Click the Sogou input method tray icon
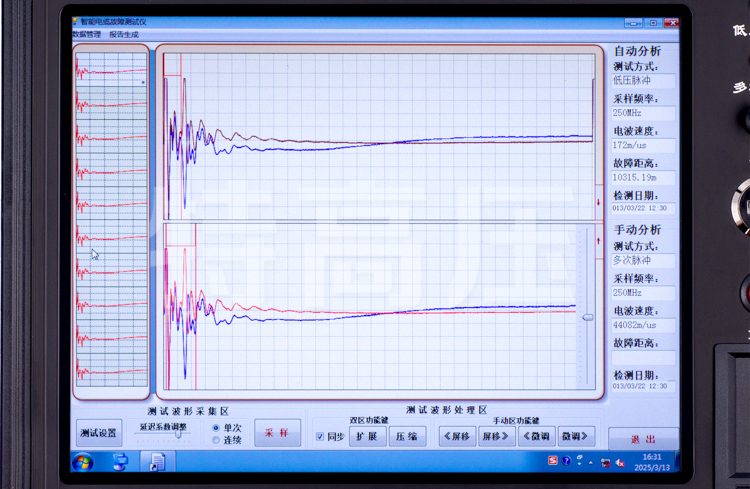The width and height of the screenshot is (750, 489). click(x=552, y=461)
